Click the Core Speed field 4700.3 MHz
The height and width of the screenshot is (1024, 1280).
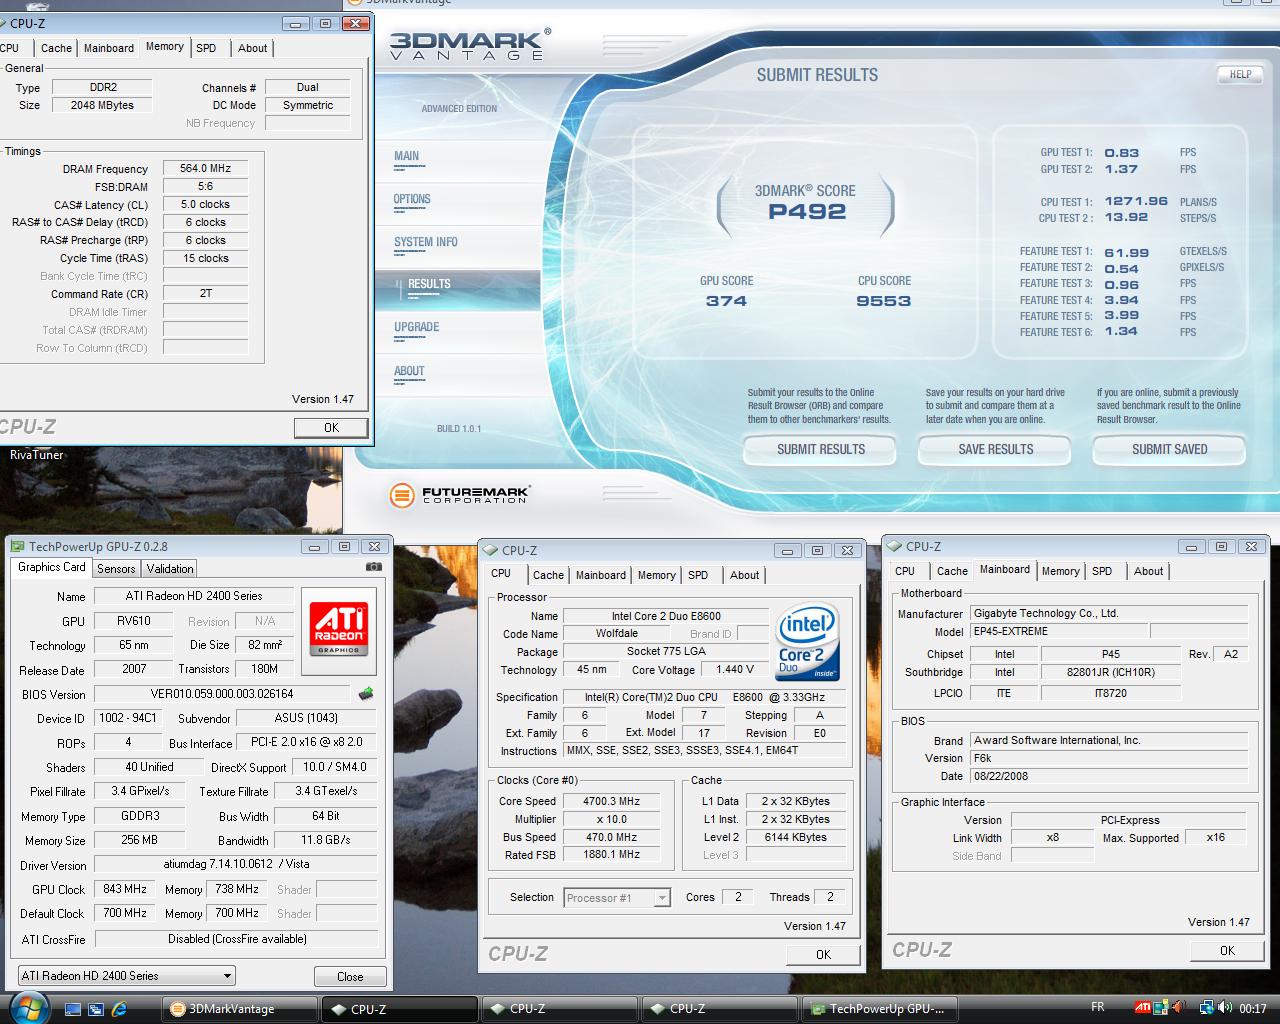pos(612,801)
